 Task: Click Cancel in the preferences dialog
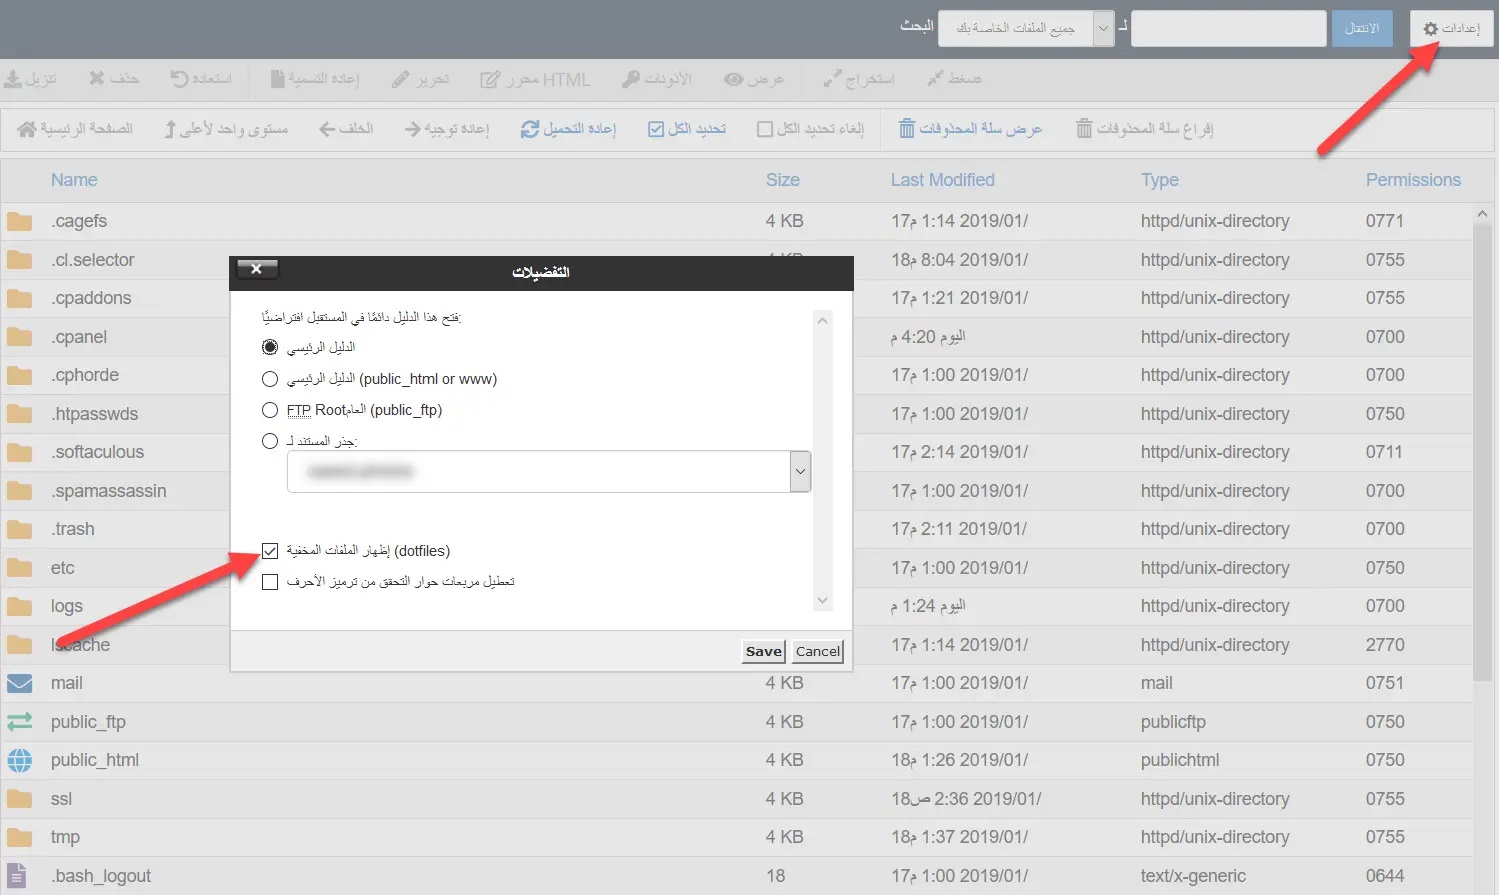pyautogui.click(x=818, y=651)
